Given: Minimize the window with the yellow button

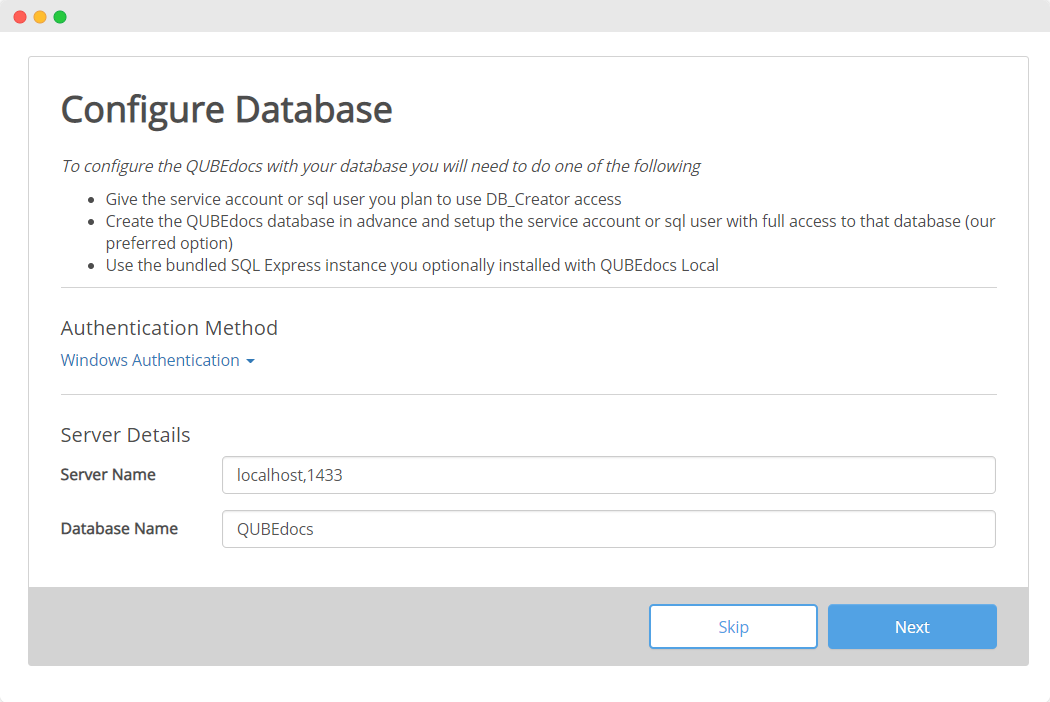Looking at the screenshot, I should coord(40,17).
